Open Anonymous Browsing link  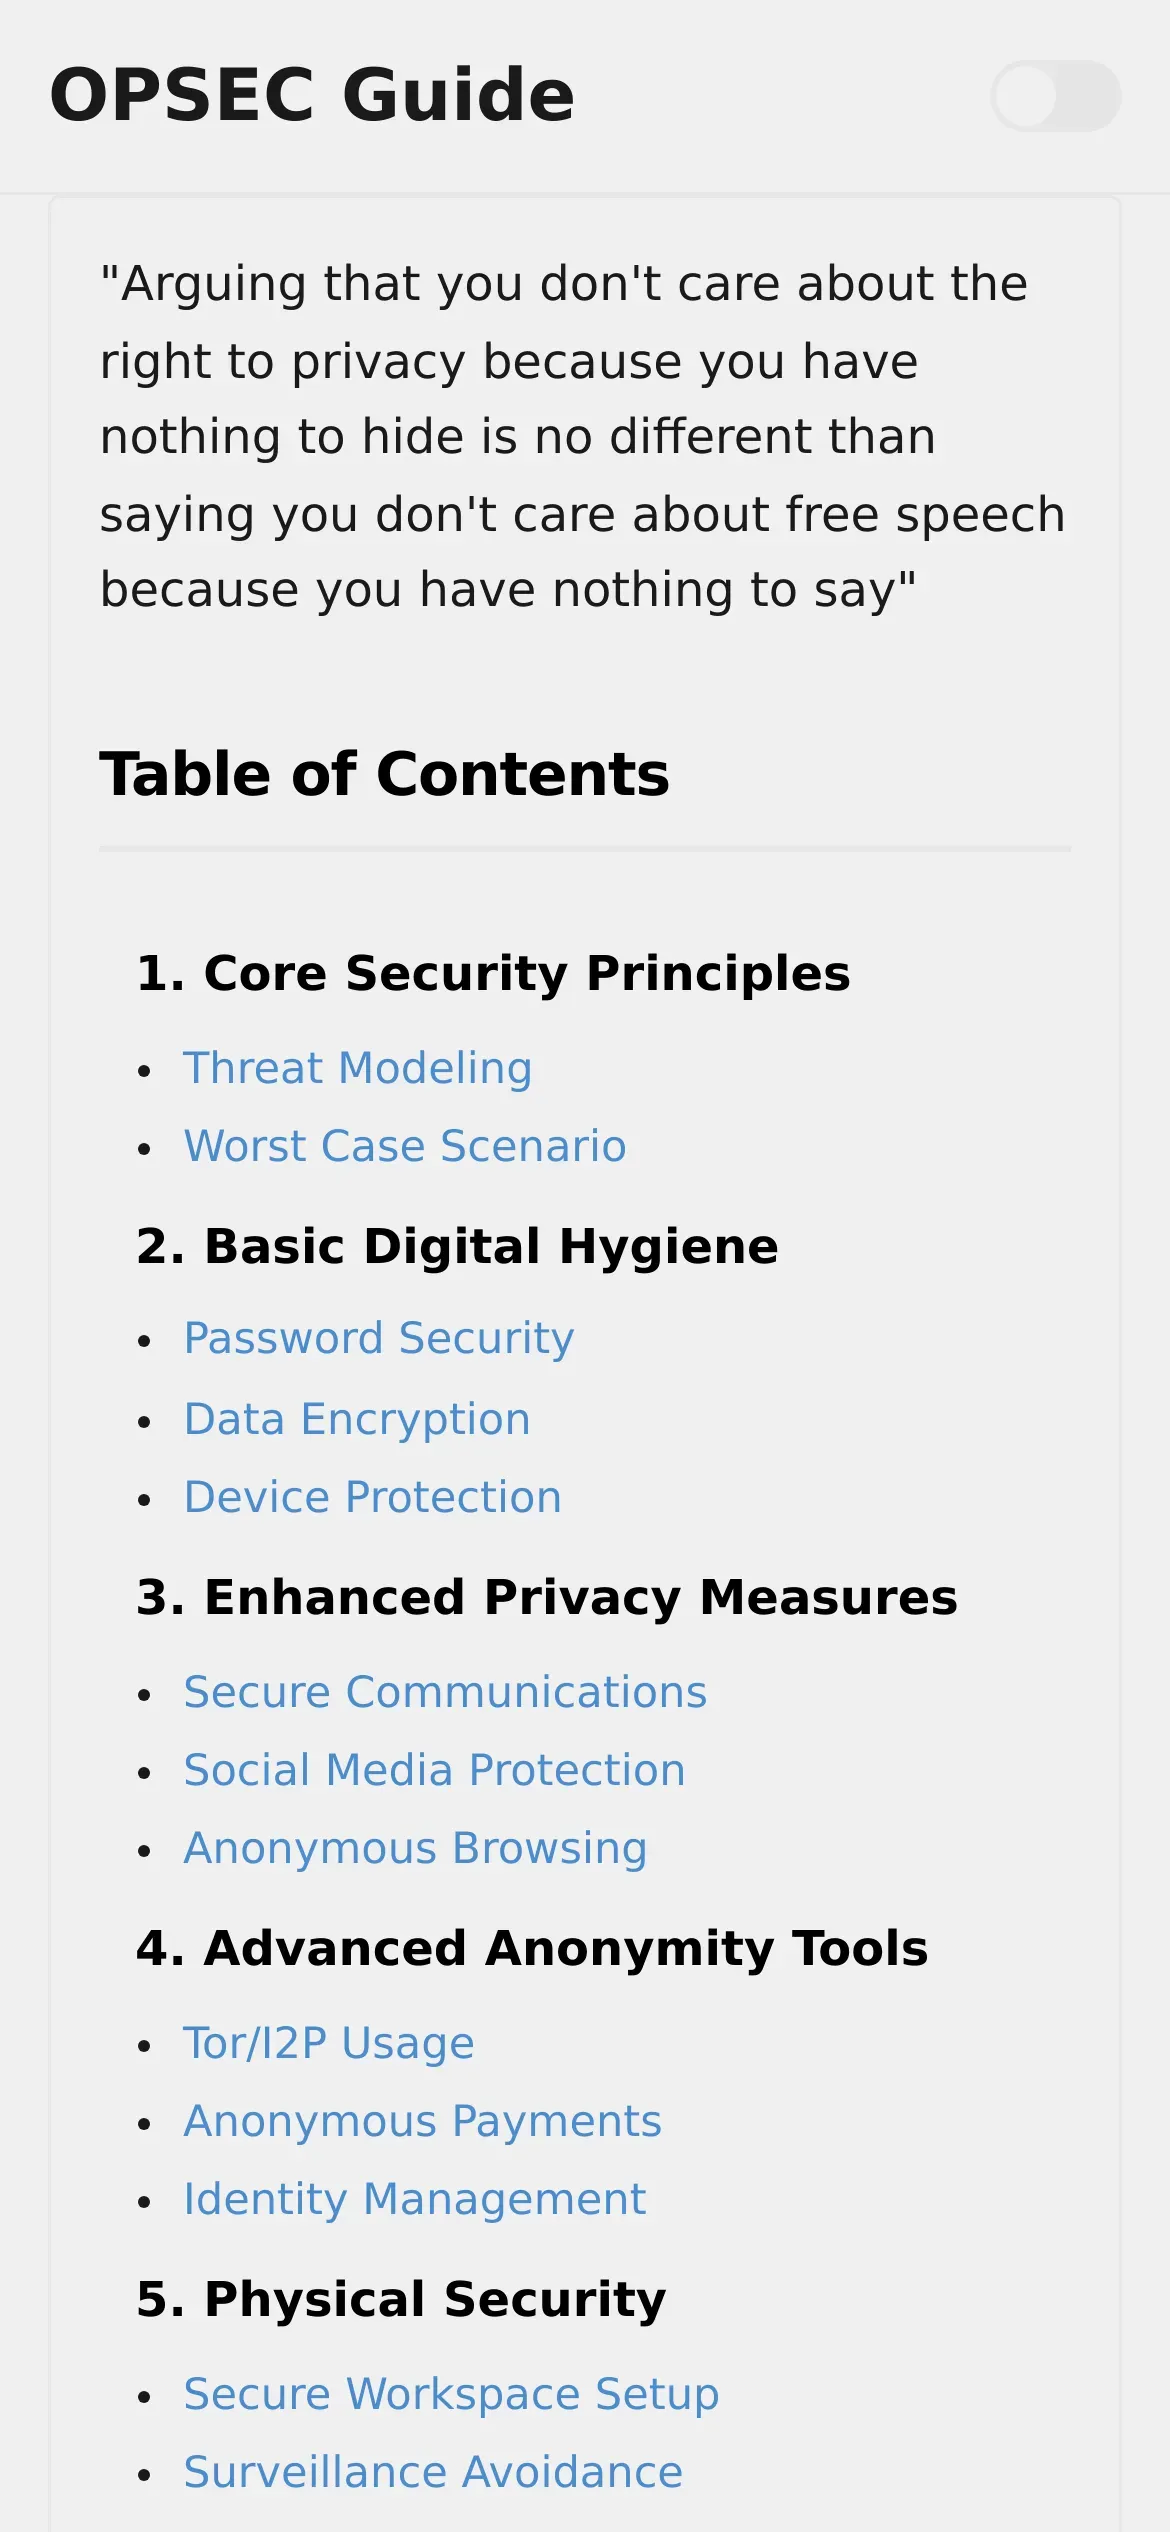(416, 1848)
